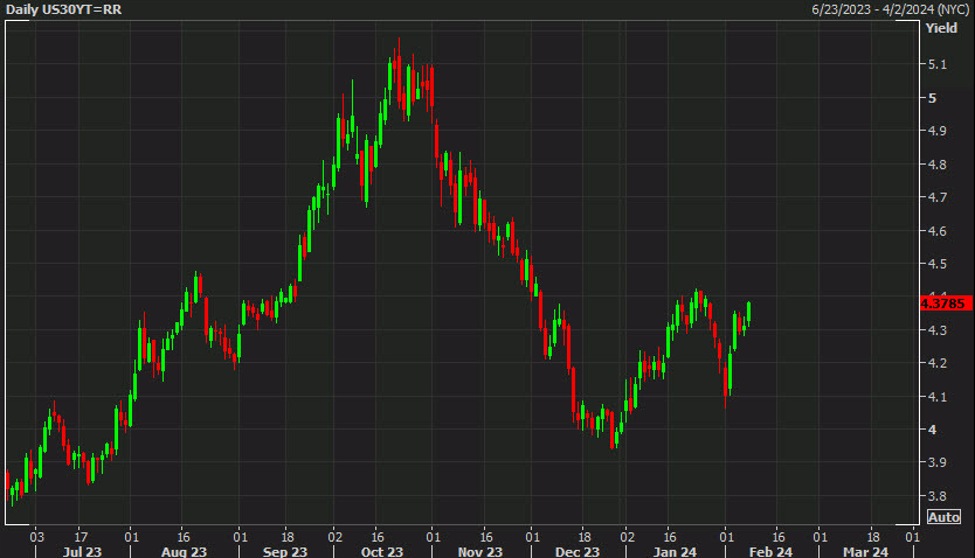Select the Jul 23 month label
Viewport: 975px width, 558px height.
point(82,551)
